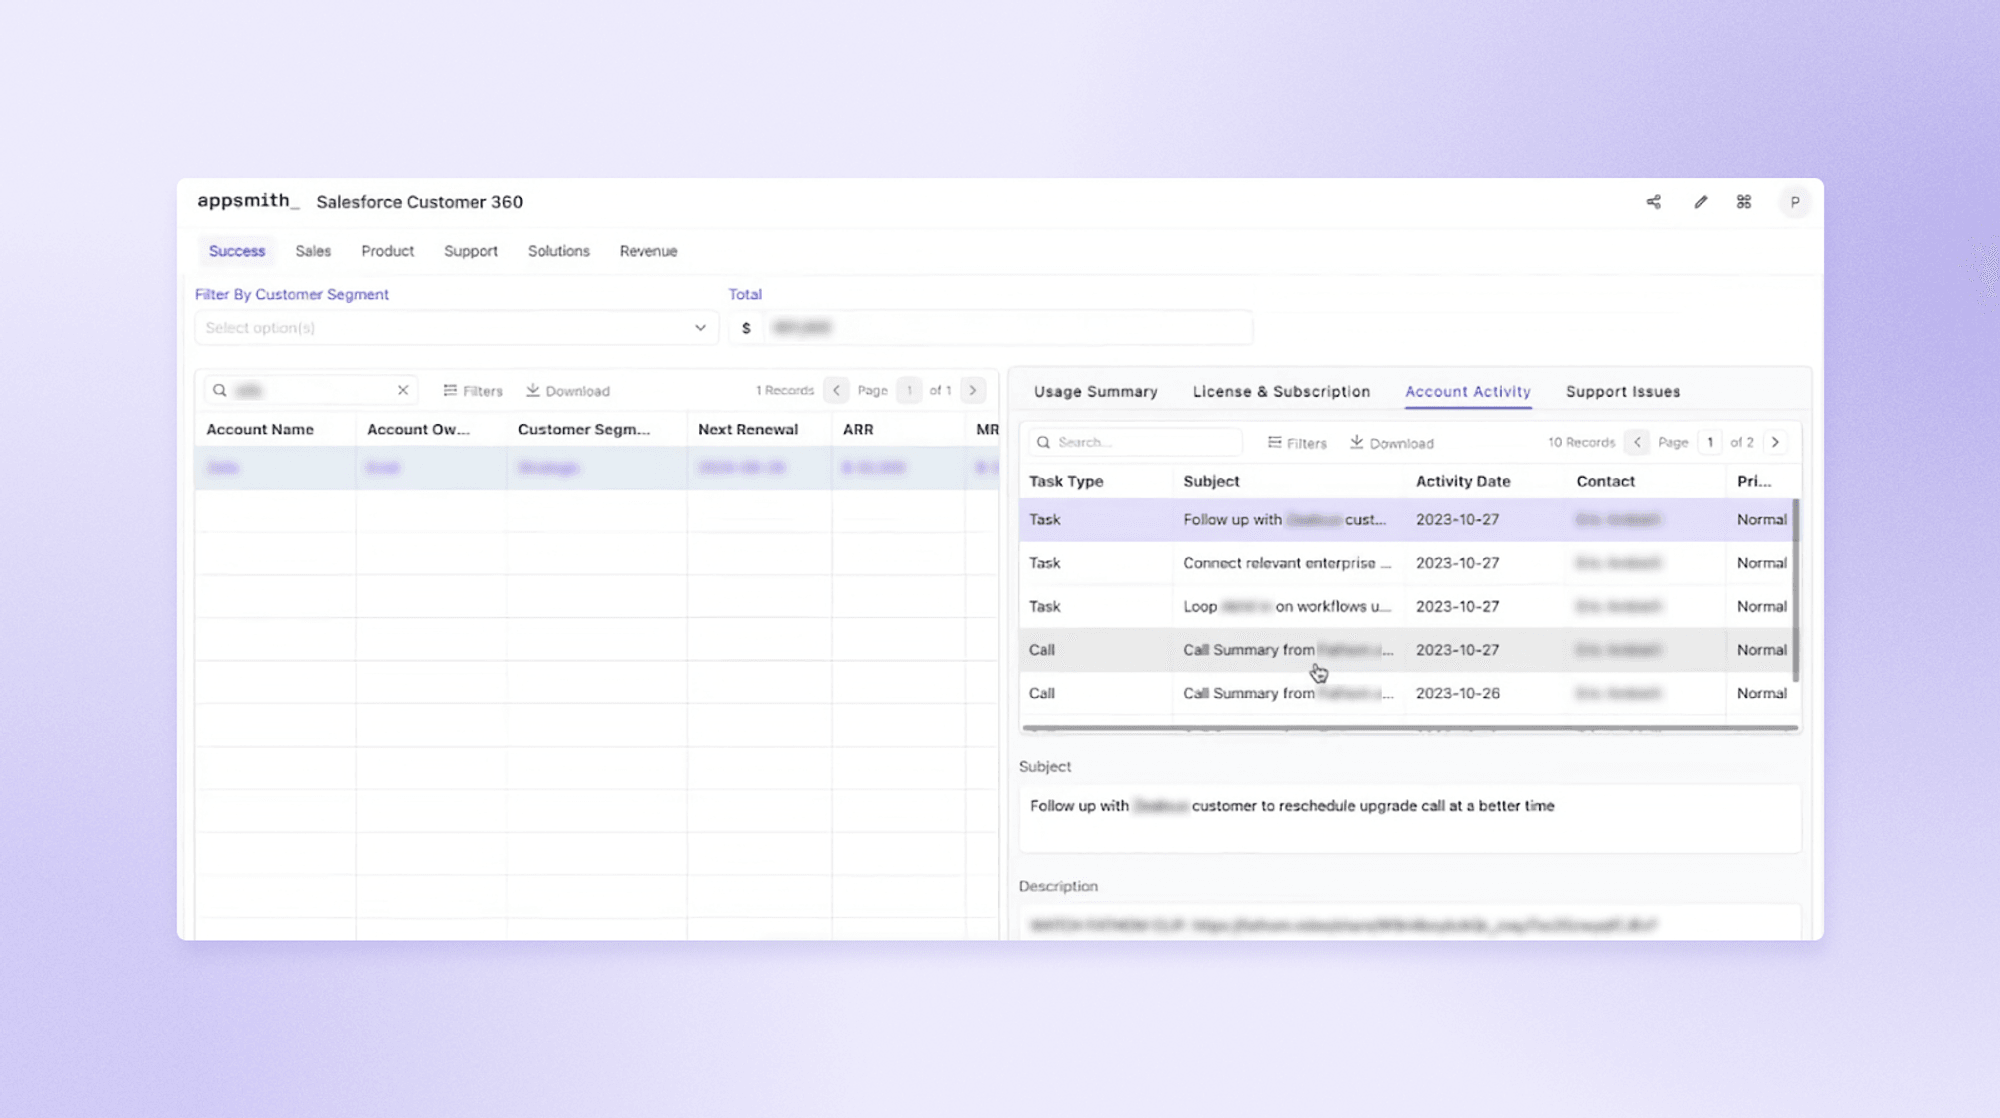Click the P profile avatar
2000x1118 pixels.
coord(1796,202)
